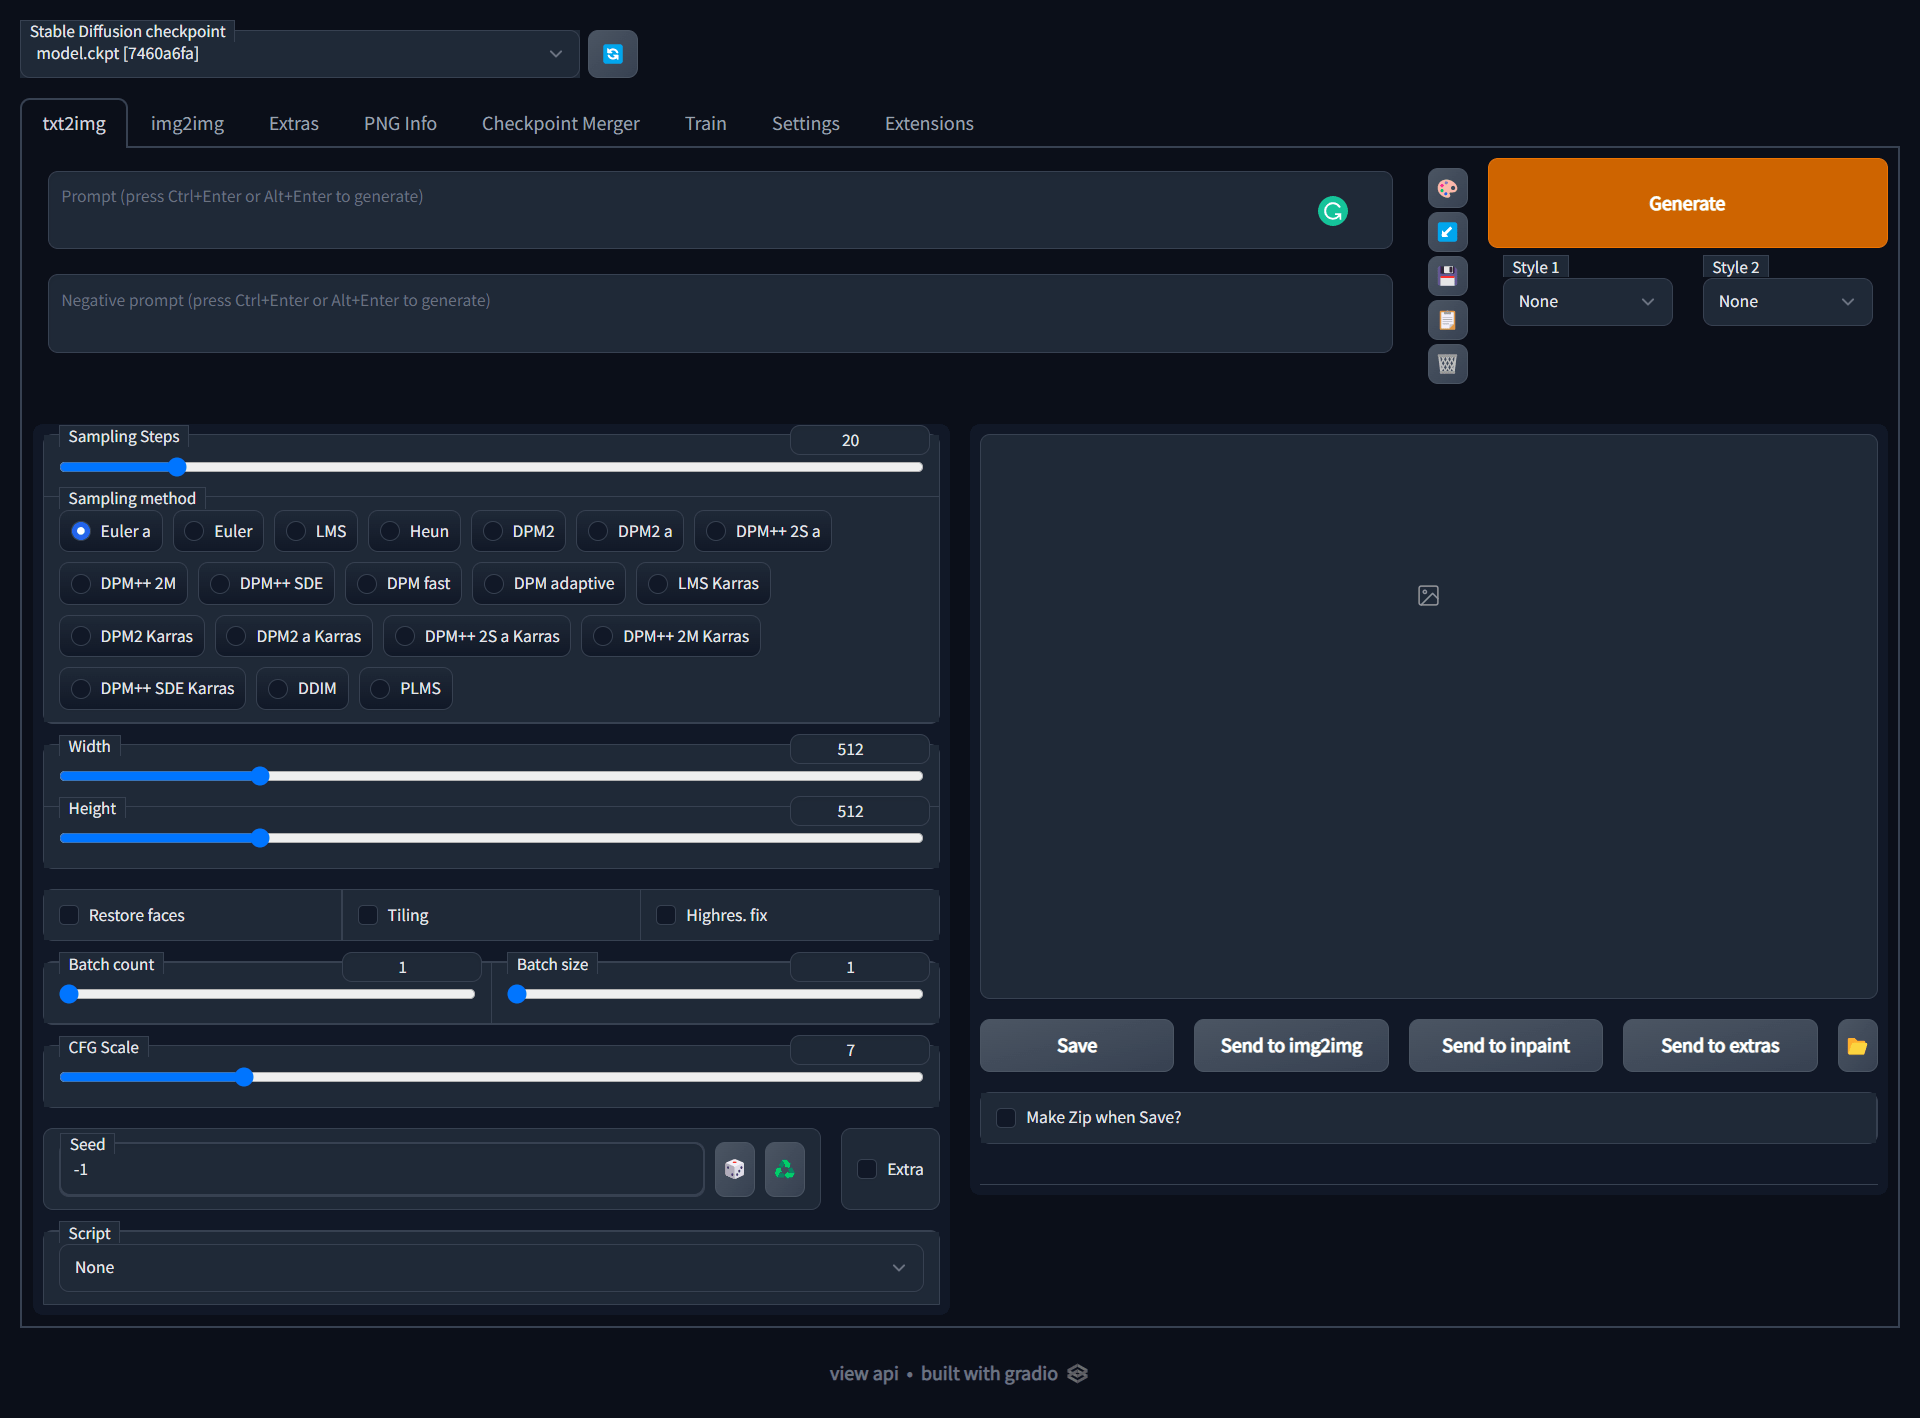Click the artist palette icon

(x=1447, y=188)
